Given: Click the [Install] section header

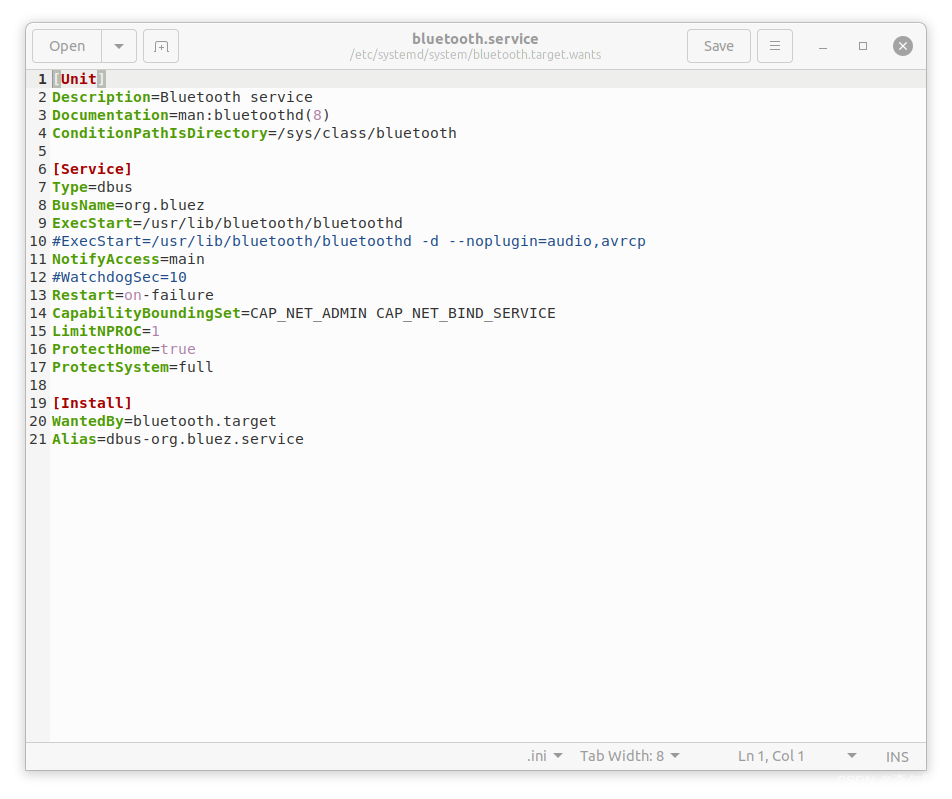Looking at the screenshot, I should (x=92, y=403).
